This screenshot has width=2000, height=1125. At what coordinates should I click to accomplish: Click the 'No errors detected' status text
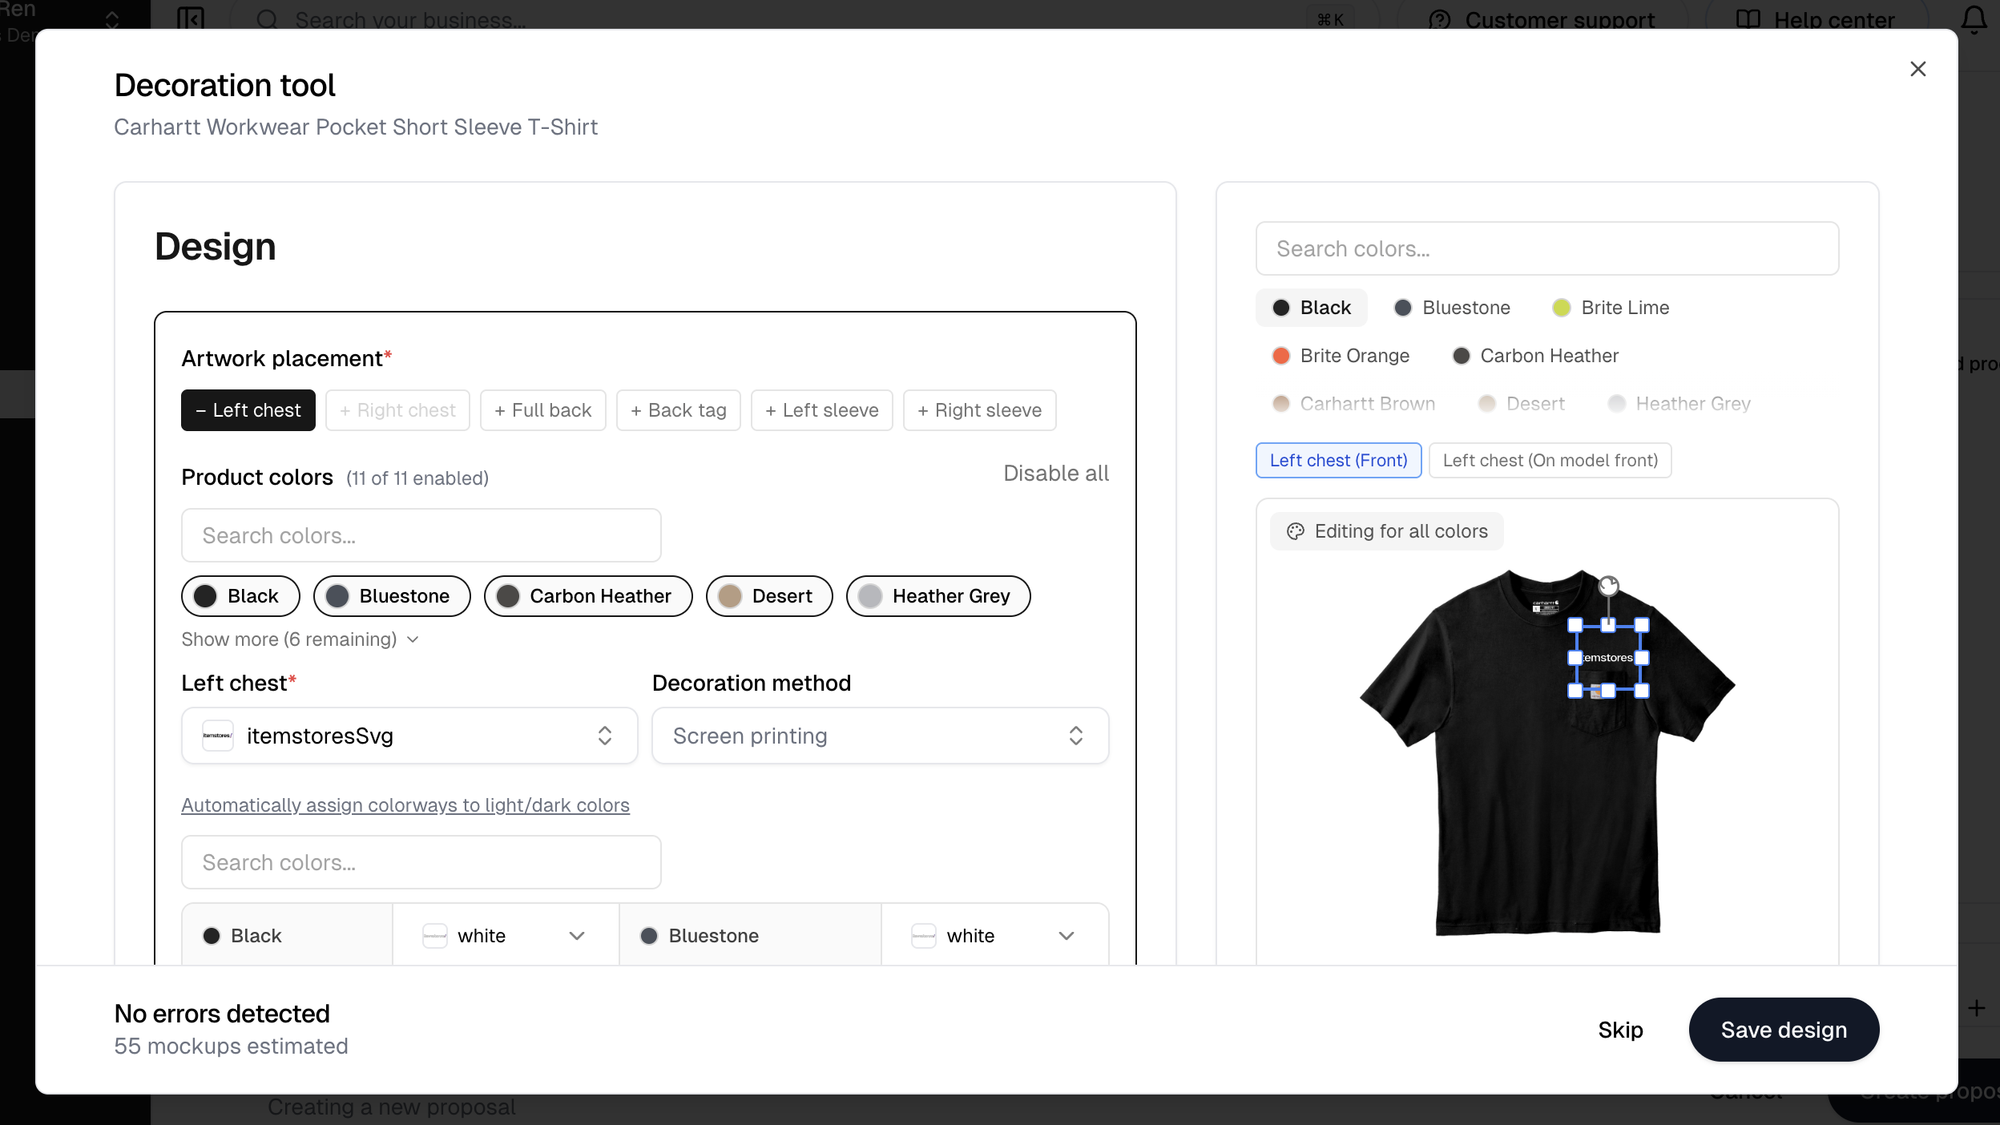coord(222,1014)
